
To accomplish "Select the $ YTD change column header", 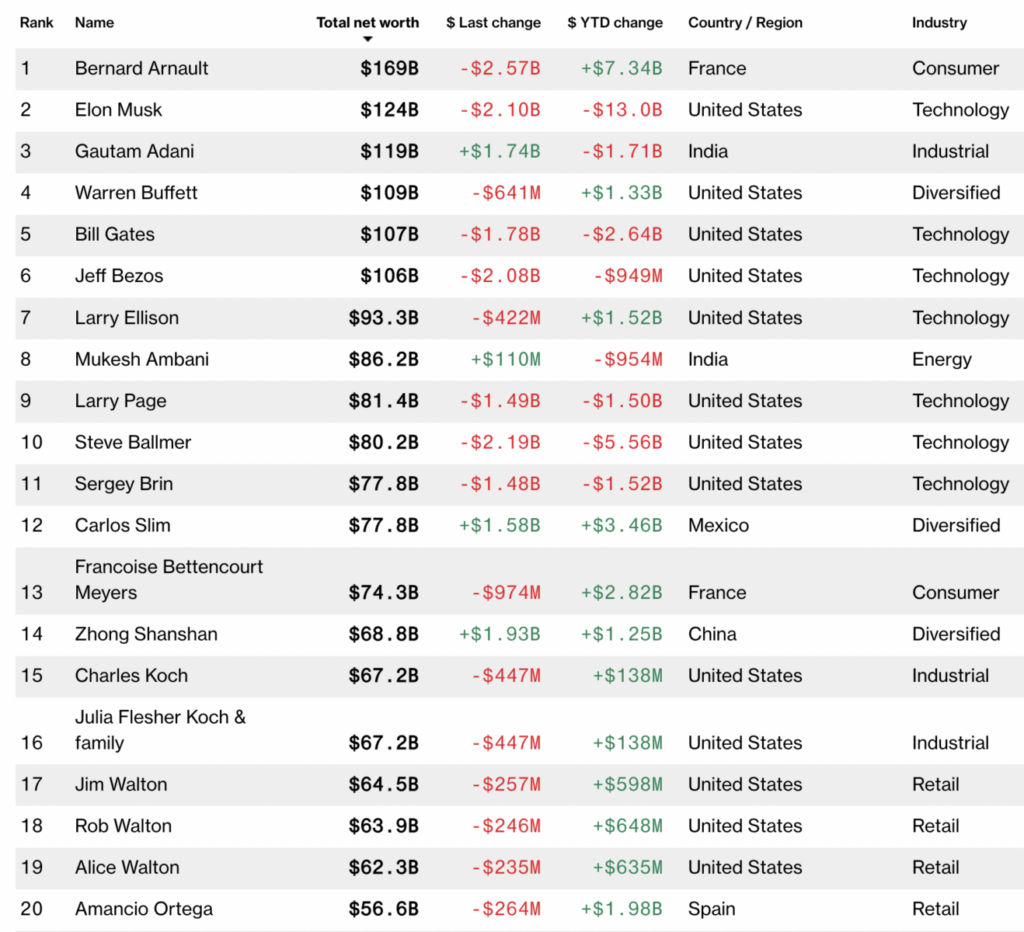I will (614, 22).
